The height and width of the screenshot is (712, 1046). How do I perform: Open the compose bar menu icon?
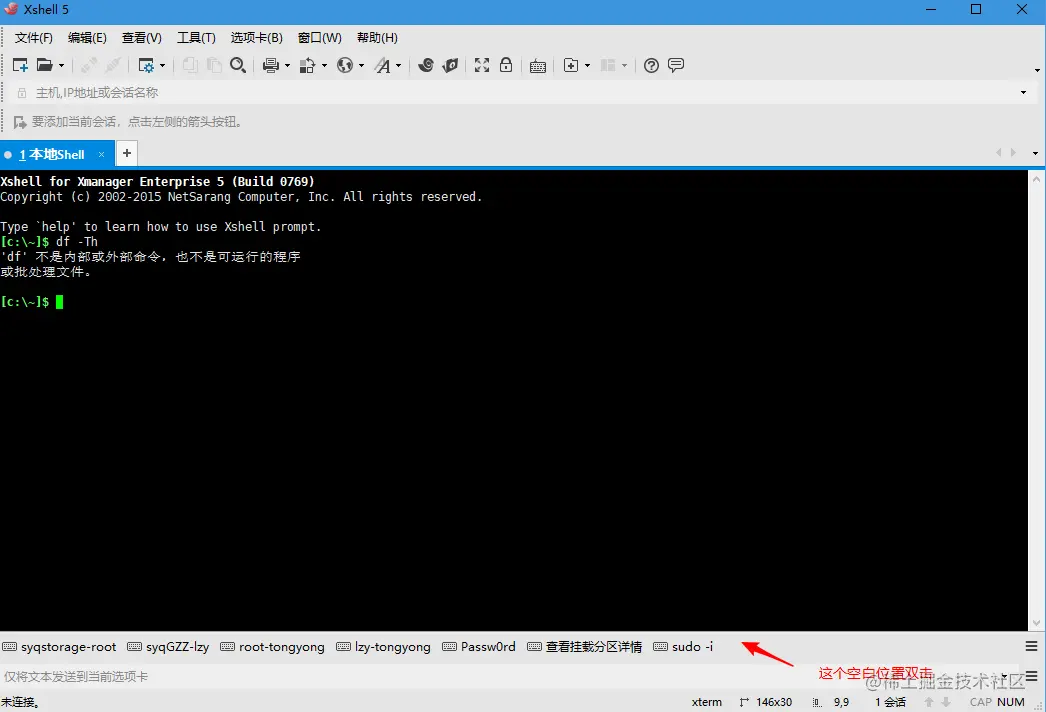click(1031, 676)
